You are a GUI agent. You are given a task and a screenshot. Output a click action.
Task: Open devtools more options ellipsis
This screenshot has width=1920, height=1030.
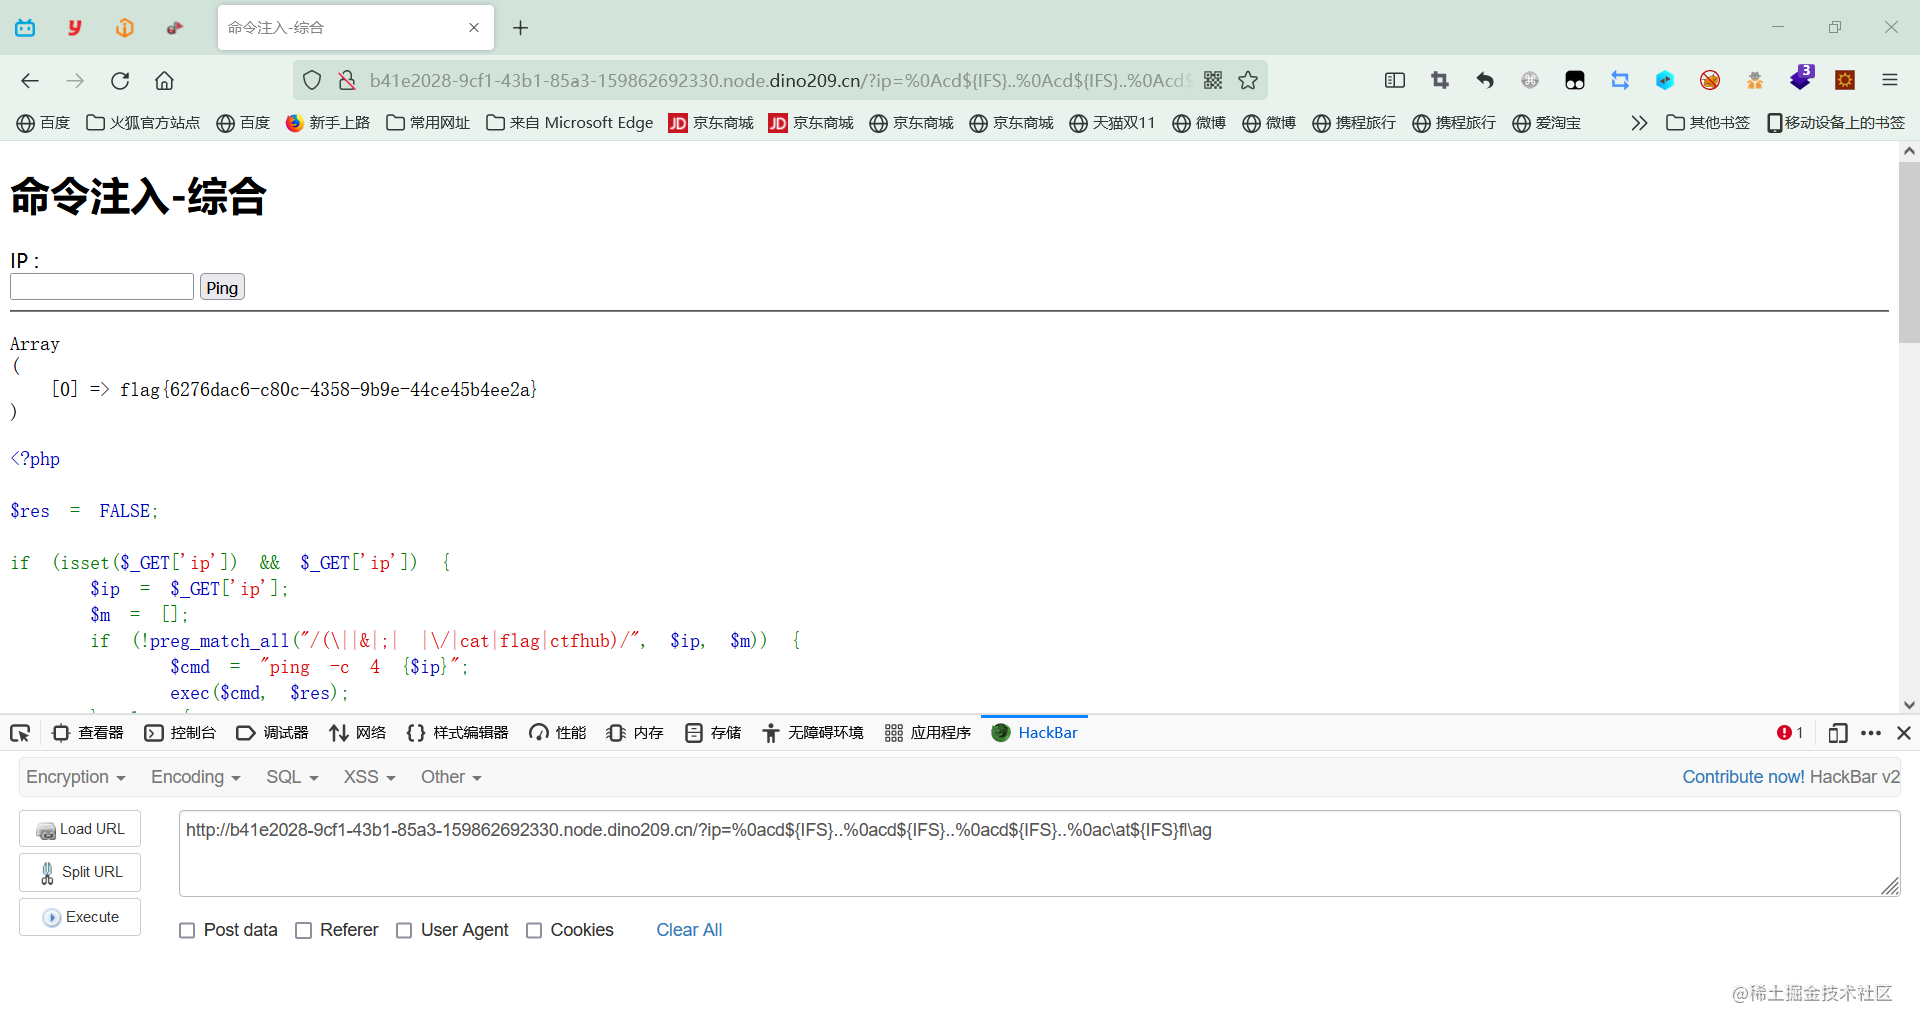coord(1871,733)
